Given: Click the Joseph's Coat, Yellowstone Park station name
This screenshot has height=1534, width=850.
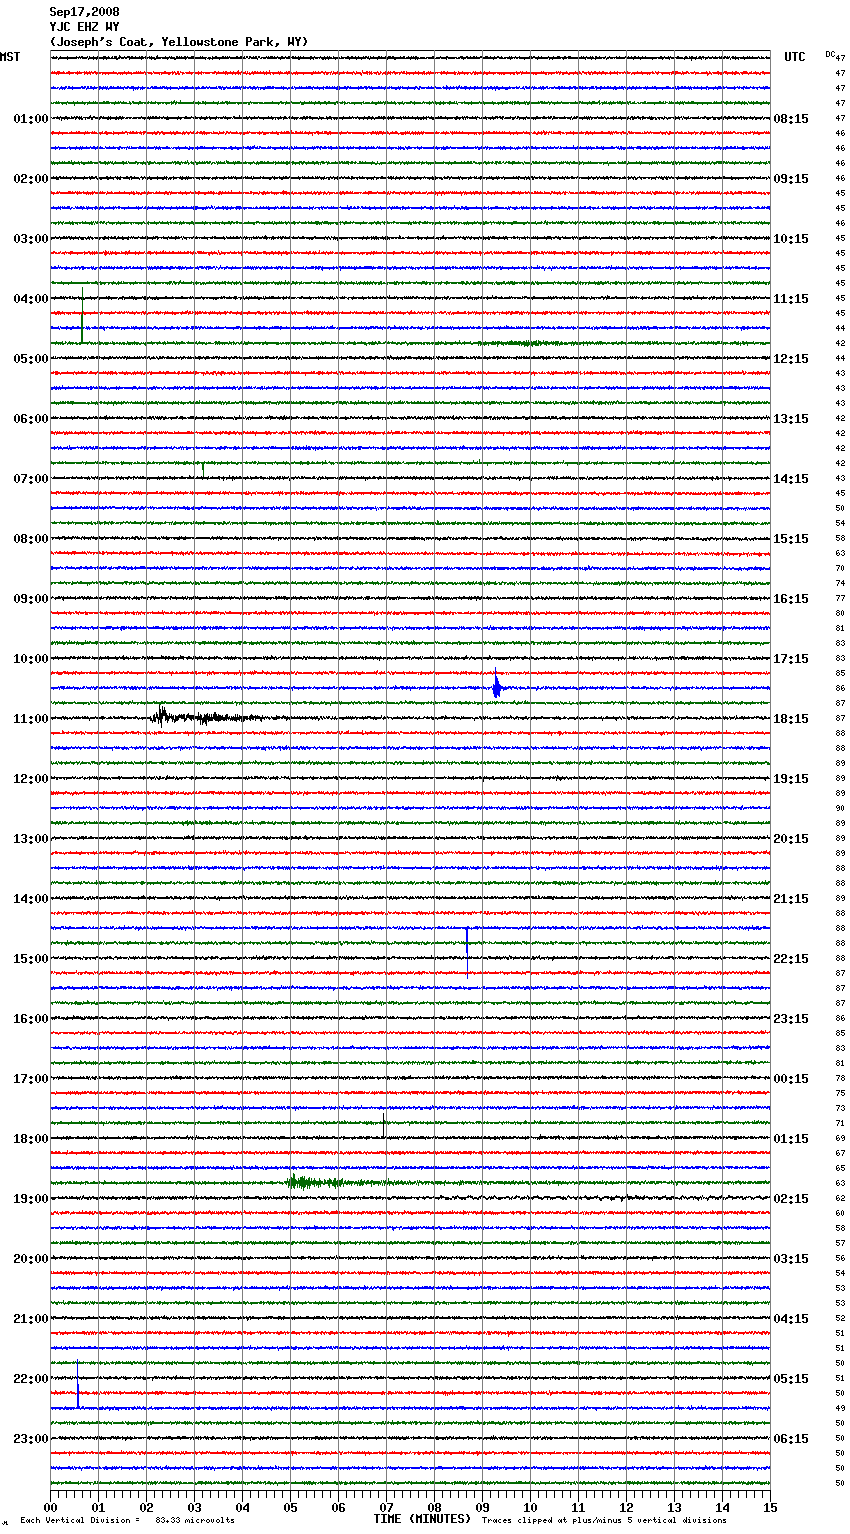Looking at the screenshot, I should pos(179,42).
